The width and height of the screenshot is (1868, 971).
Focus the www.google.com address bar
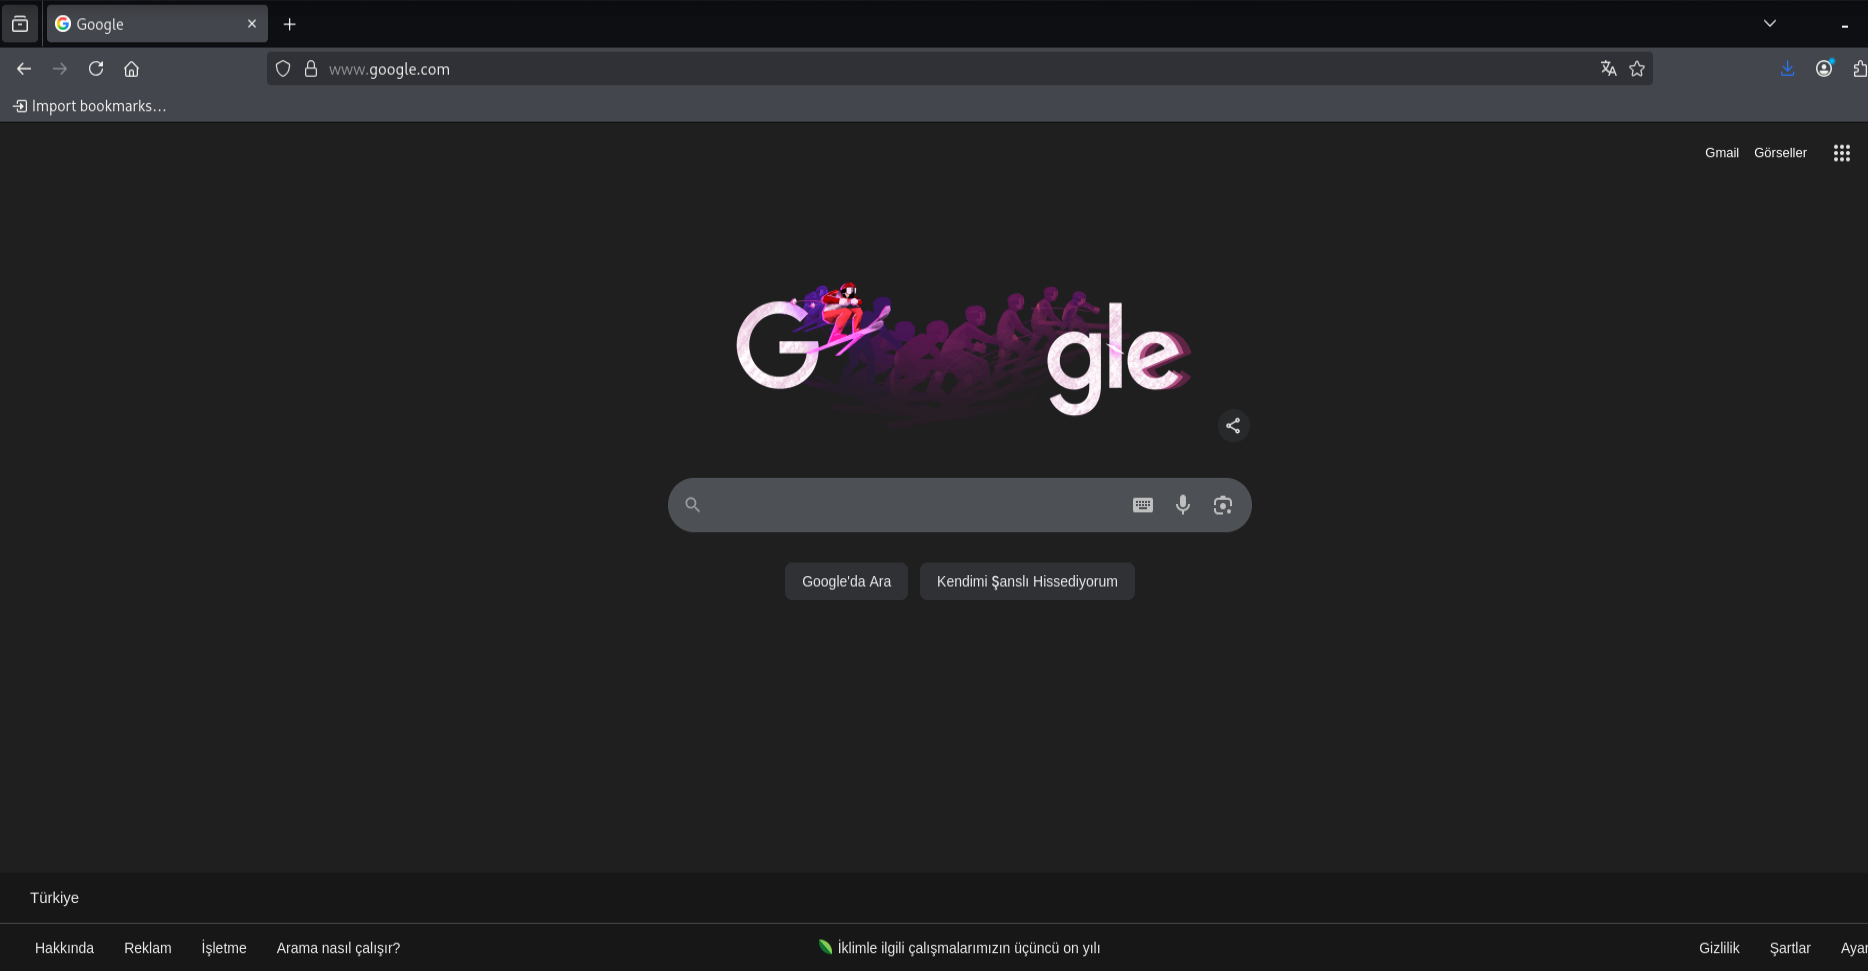click(x=958, y=69)
